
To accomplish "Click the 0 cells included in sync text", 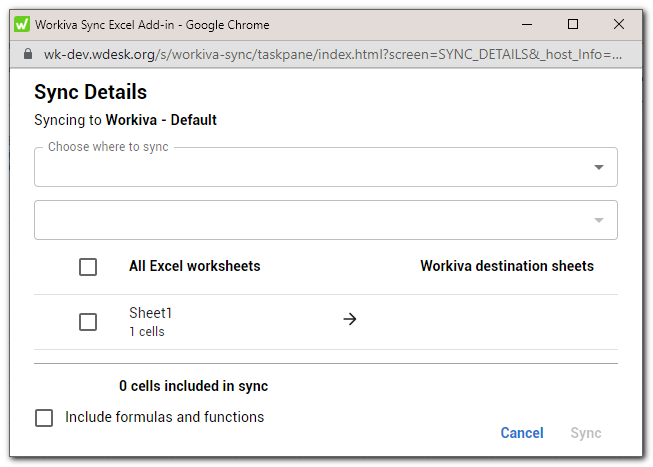I will pos(194,386).
